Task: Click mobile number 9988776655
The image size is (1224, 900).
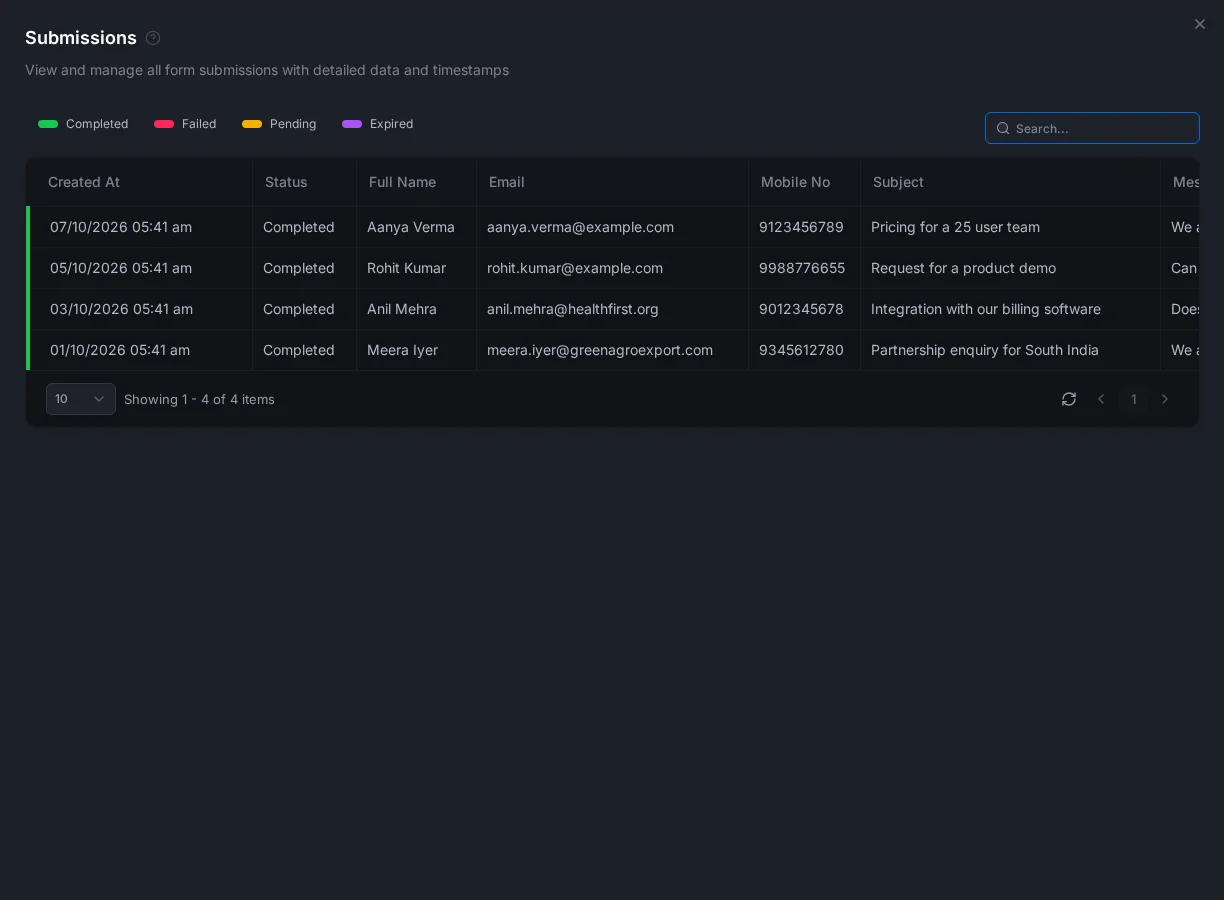Action: click(x=802, y=268)
